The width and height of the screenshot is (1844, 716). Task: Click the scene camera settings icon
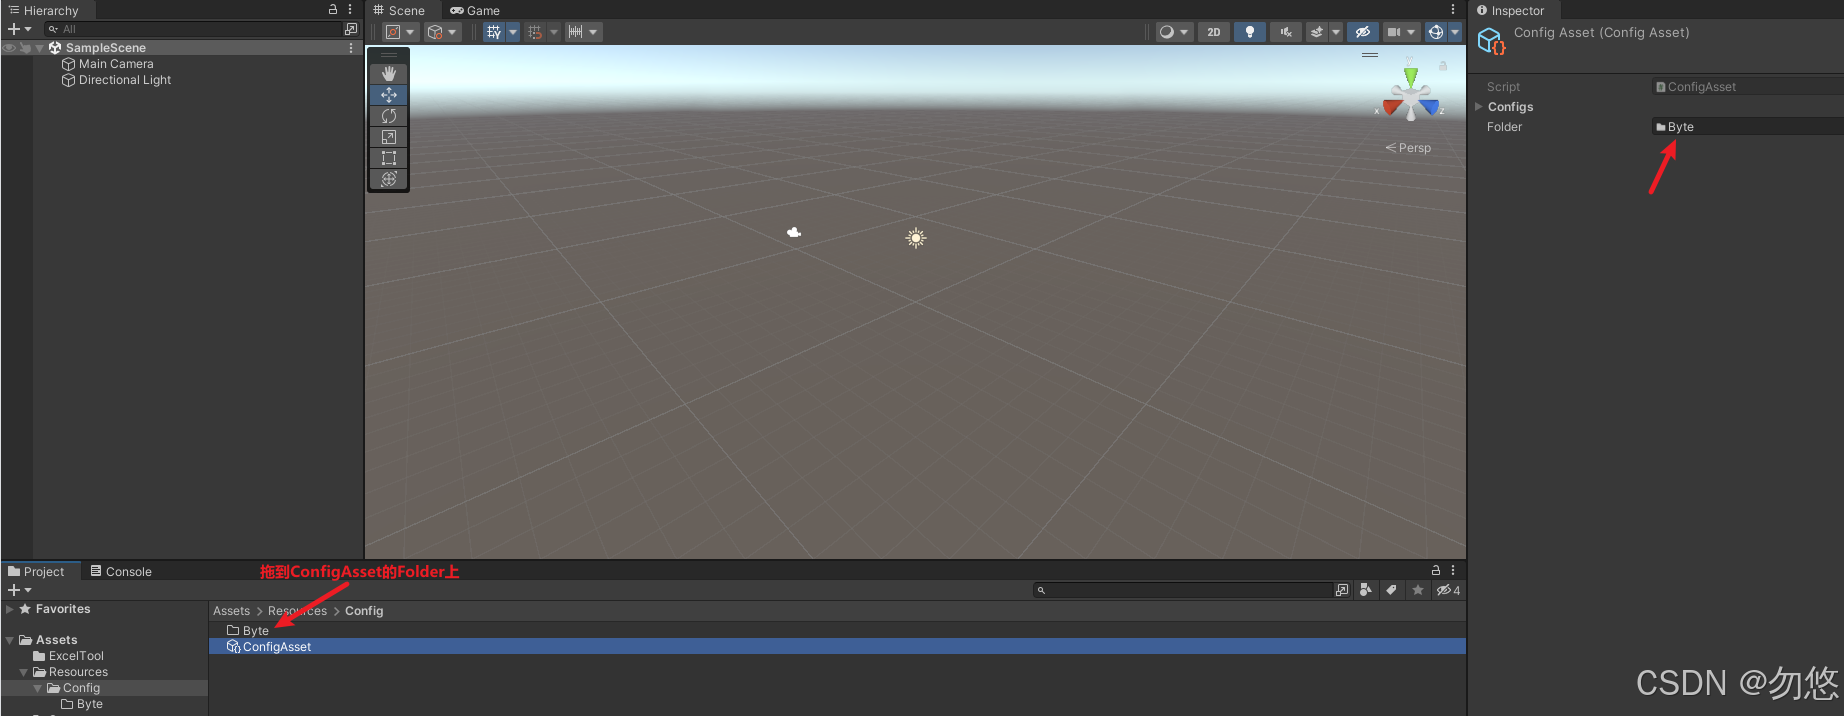1393,32
